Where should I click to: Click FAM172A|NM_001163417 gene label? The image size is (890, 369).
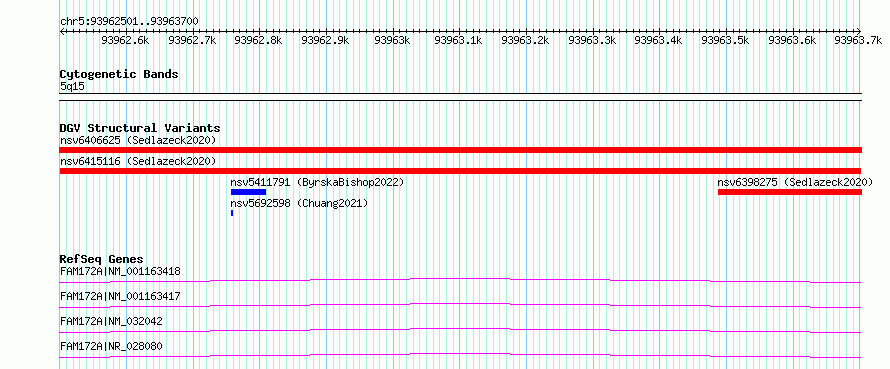[120, 296]
